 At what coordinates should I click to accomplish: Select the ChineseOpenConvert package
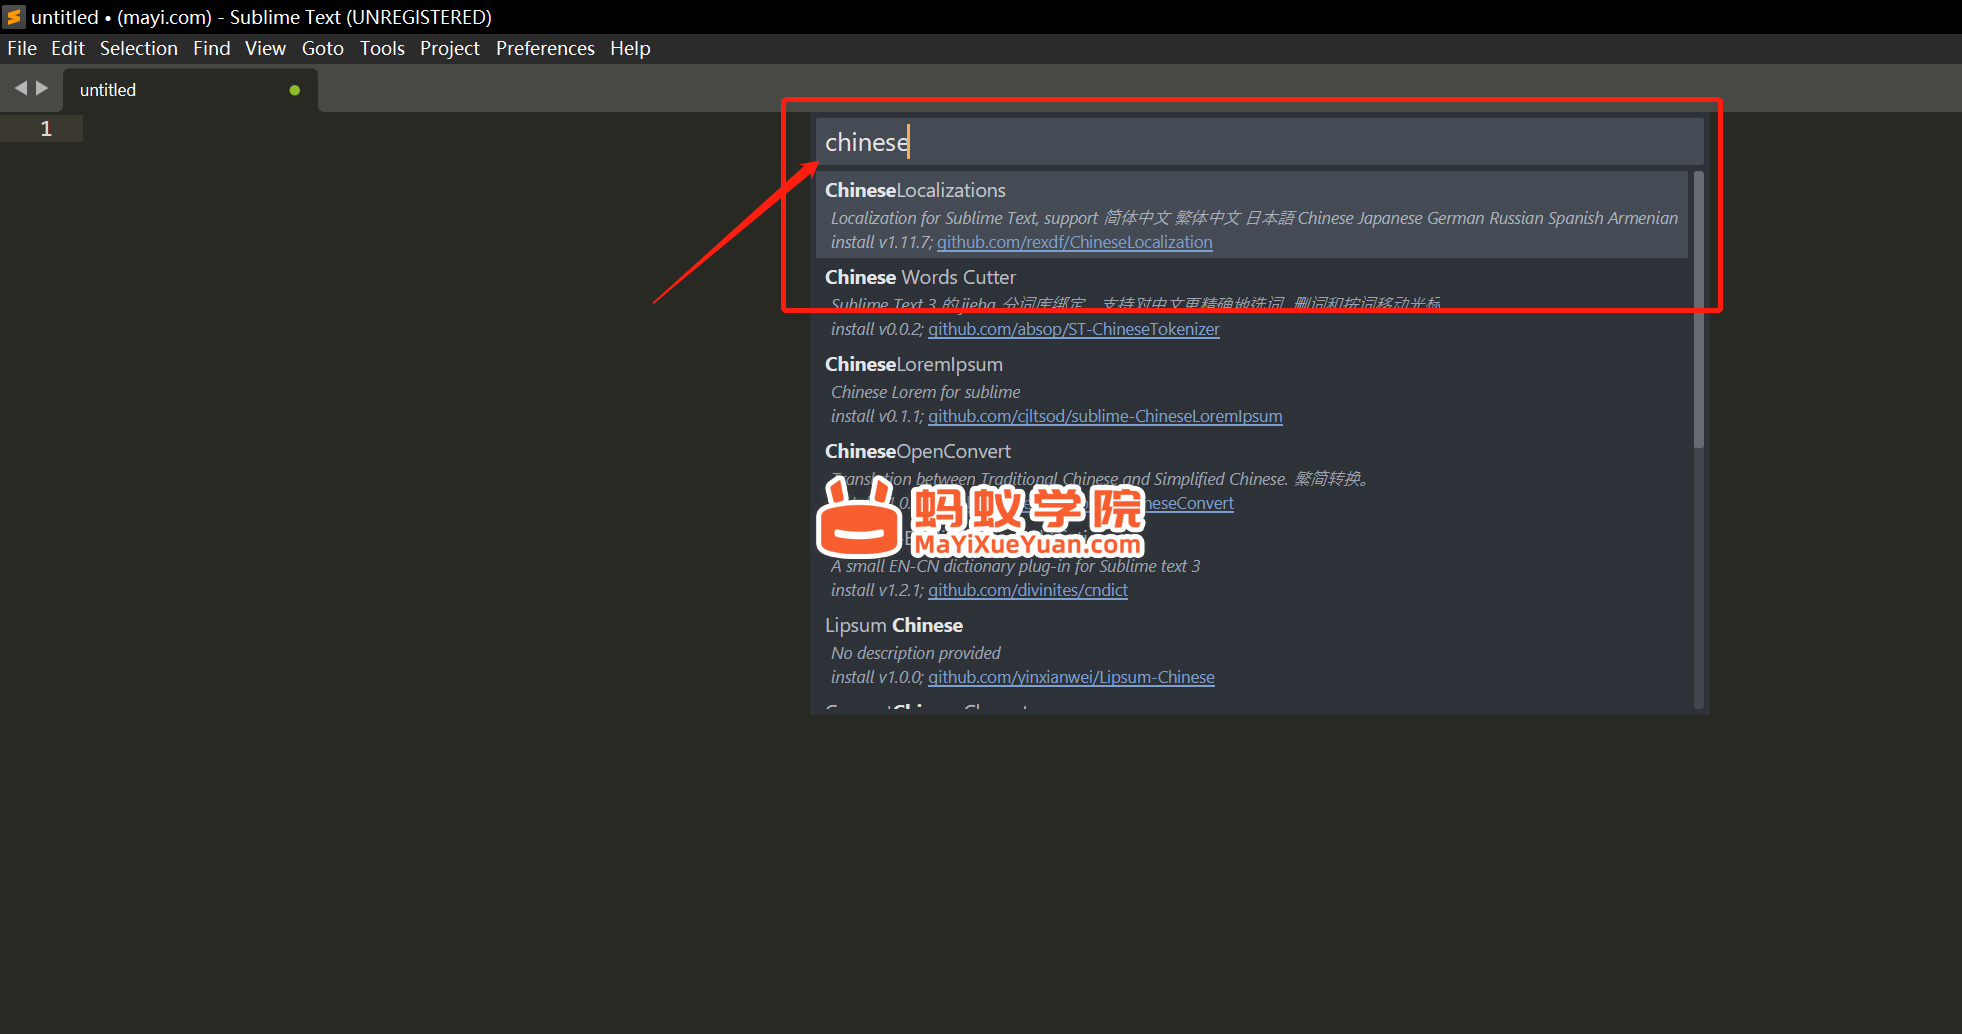point(1252,476)
